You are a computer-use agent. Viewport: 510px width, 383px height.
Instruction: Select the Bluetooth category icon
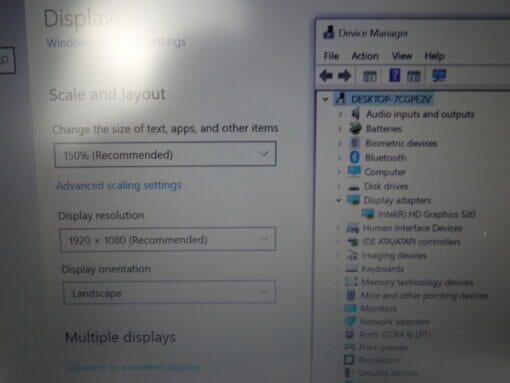pos(355,157)
